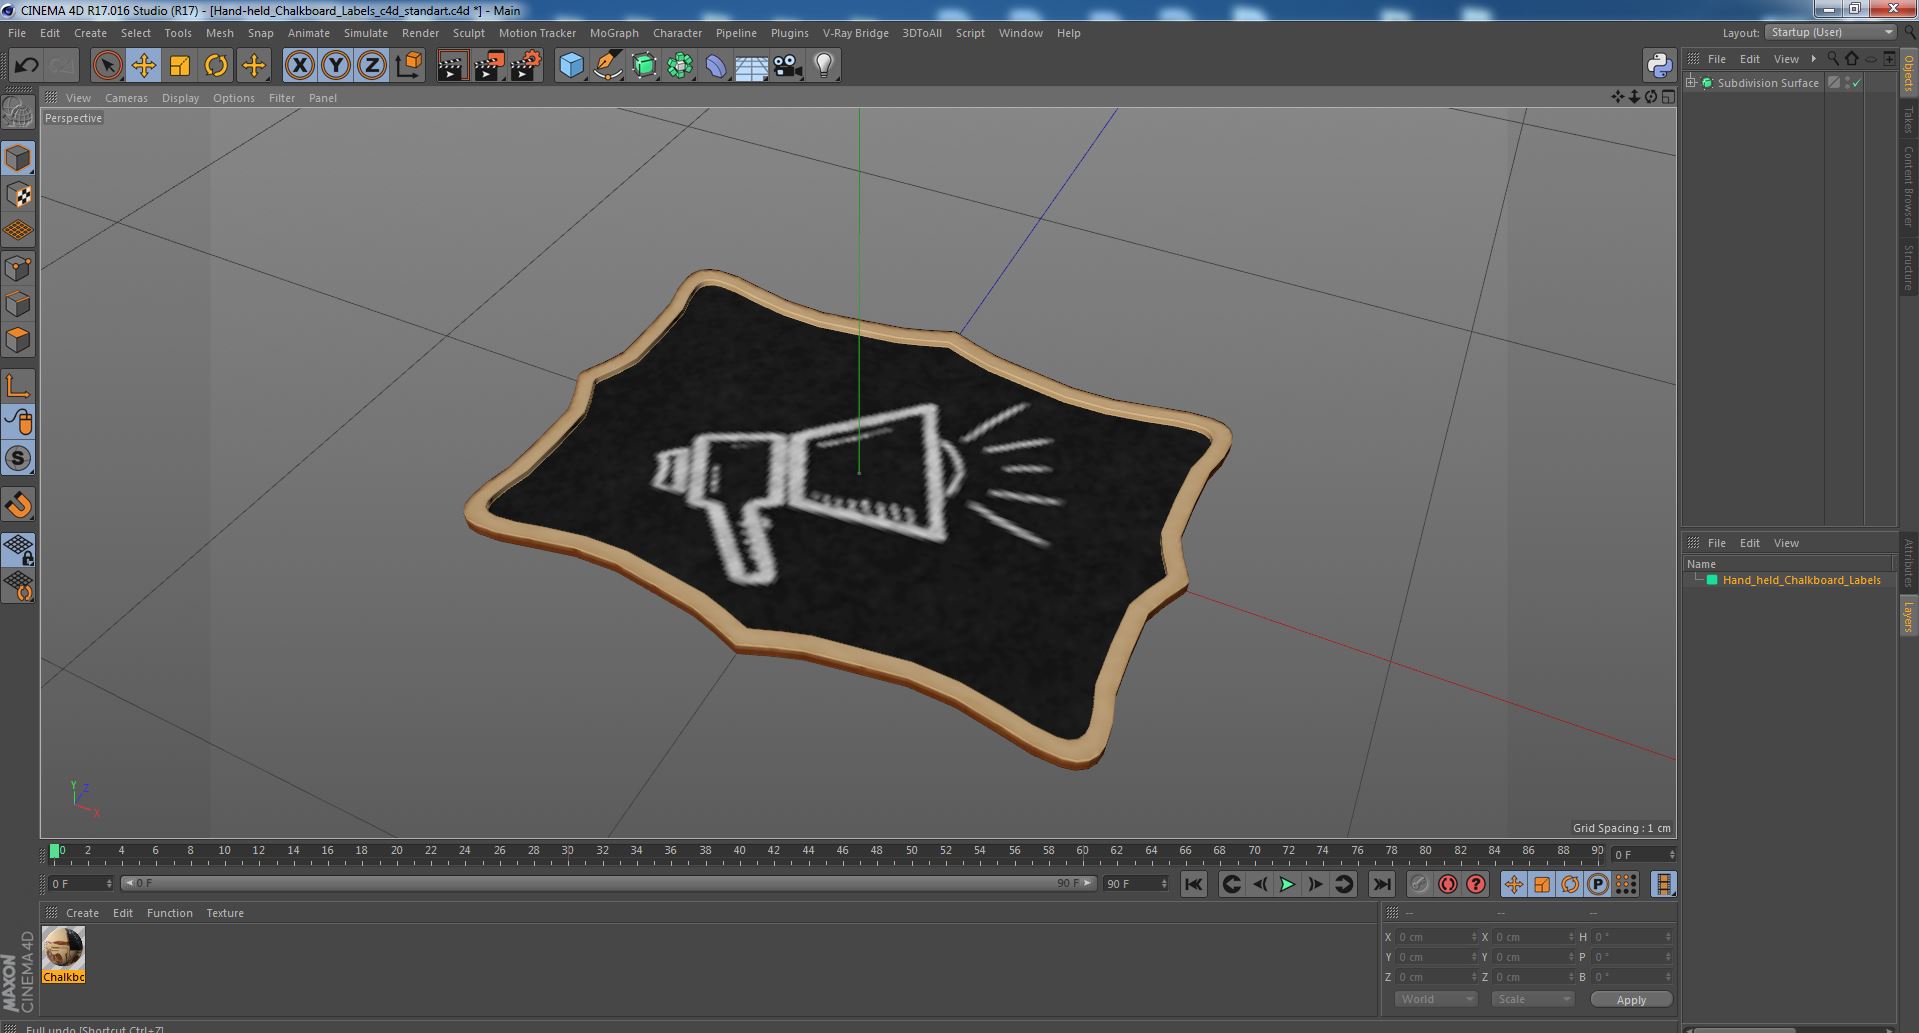Open the V-Ray Bridge menu
The width and height of the screenshot is (1919, 1033).
click(x=855, y=33)
